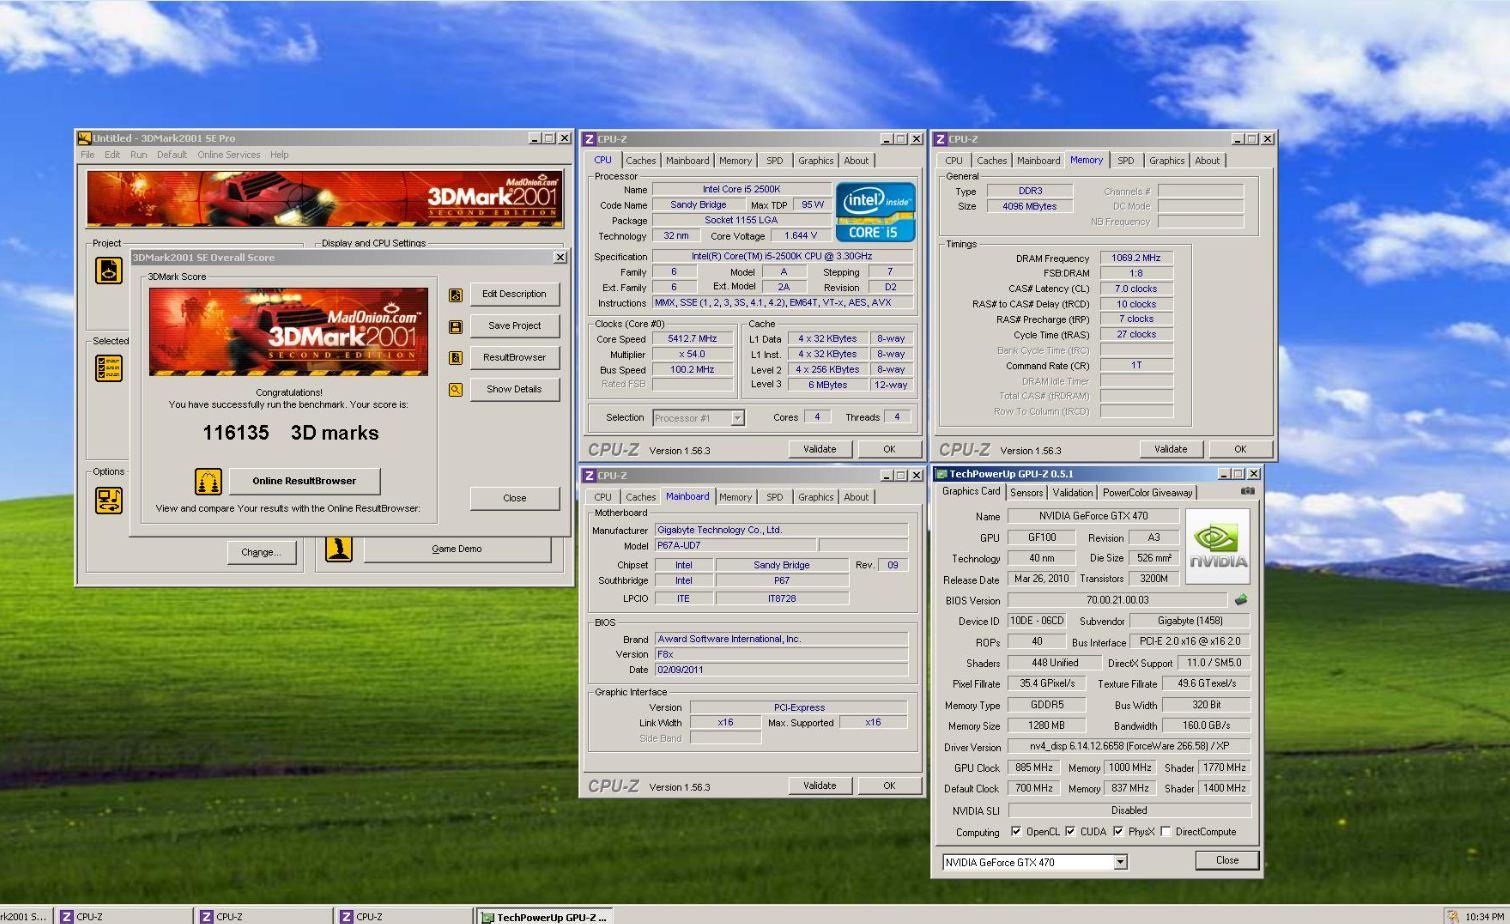
Task: Click the taskbar clock showing 10:34 PM
Action: [x=1483, y=917]
